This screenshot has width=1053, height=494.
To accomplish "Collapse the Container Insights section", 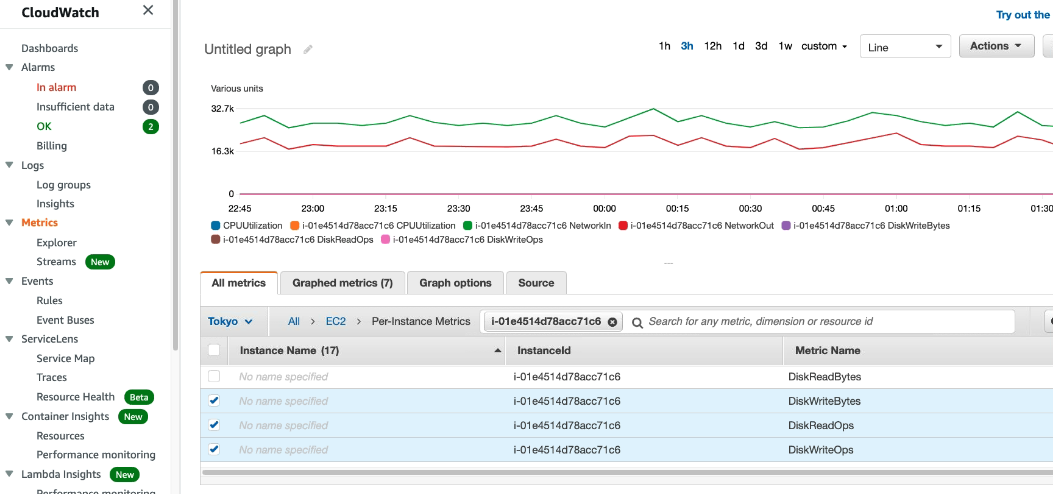I will click(9, 416).
